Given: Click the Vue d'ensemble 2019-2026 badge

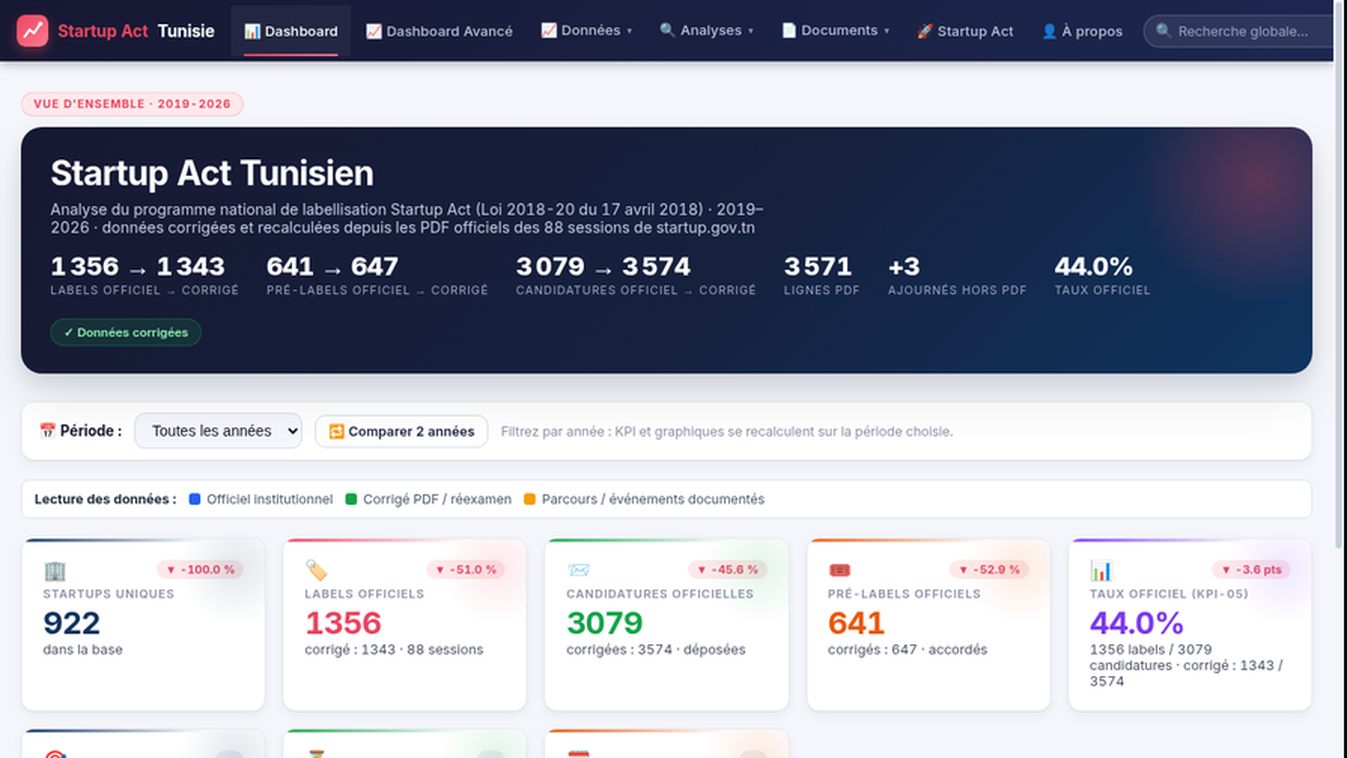Looking at the screenshot, I should [x=132, y=104].
